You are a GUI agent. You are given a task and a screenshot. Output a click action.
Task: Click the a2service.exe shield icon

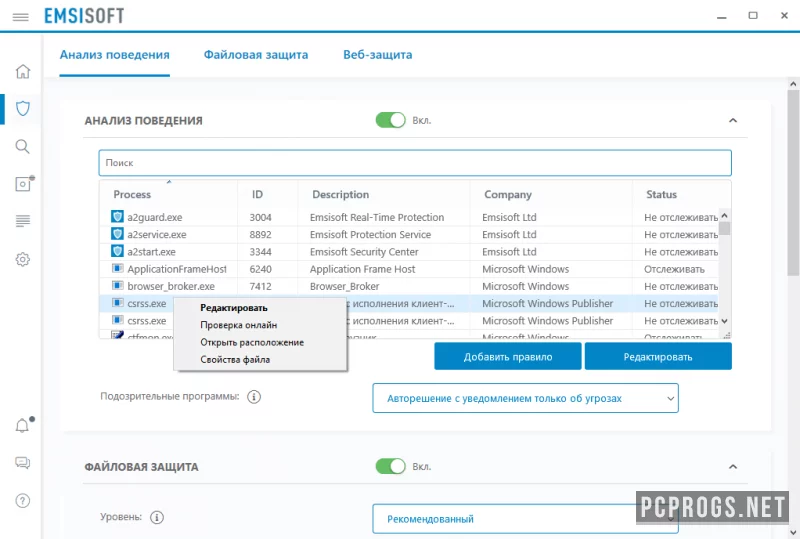tap(117, 234)
